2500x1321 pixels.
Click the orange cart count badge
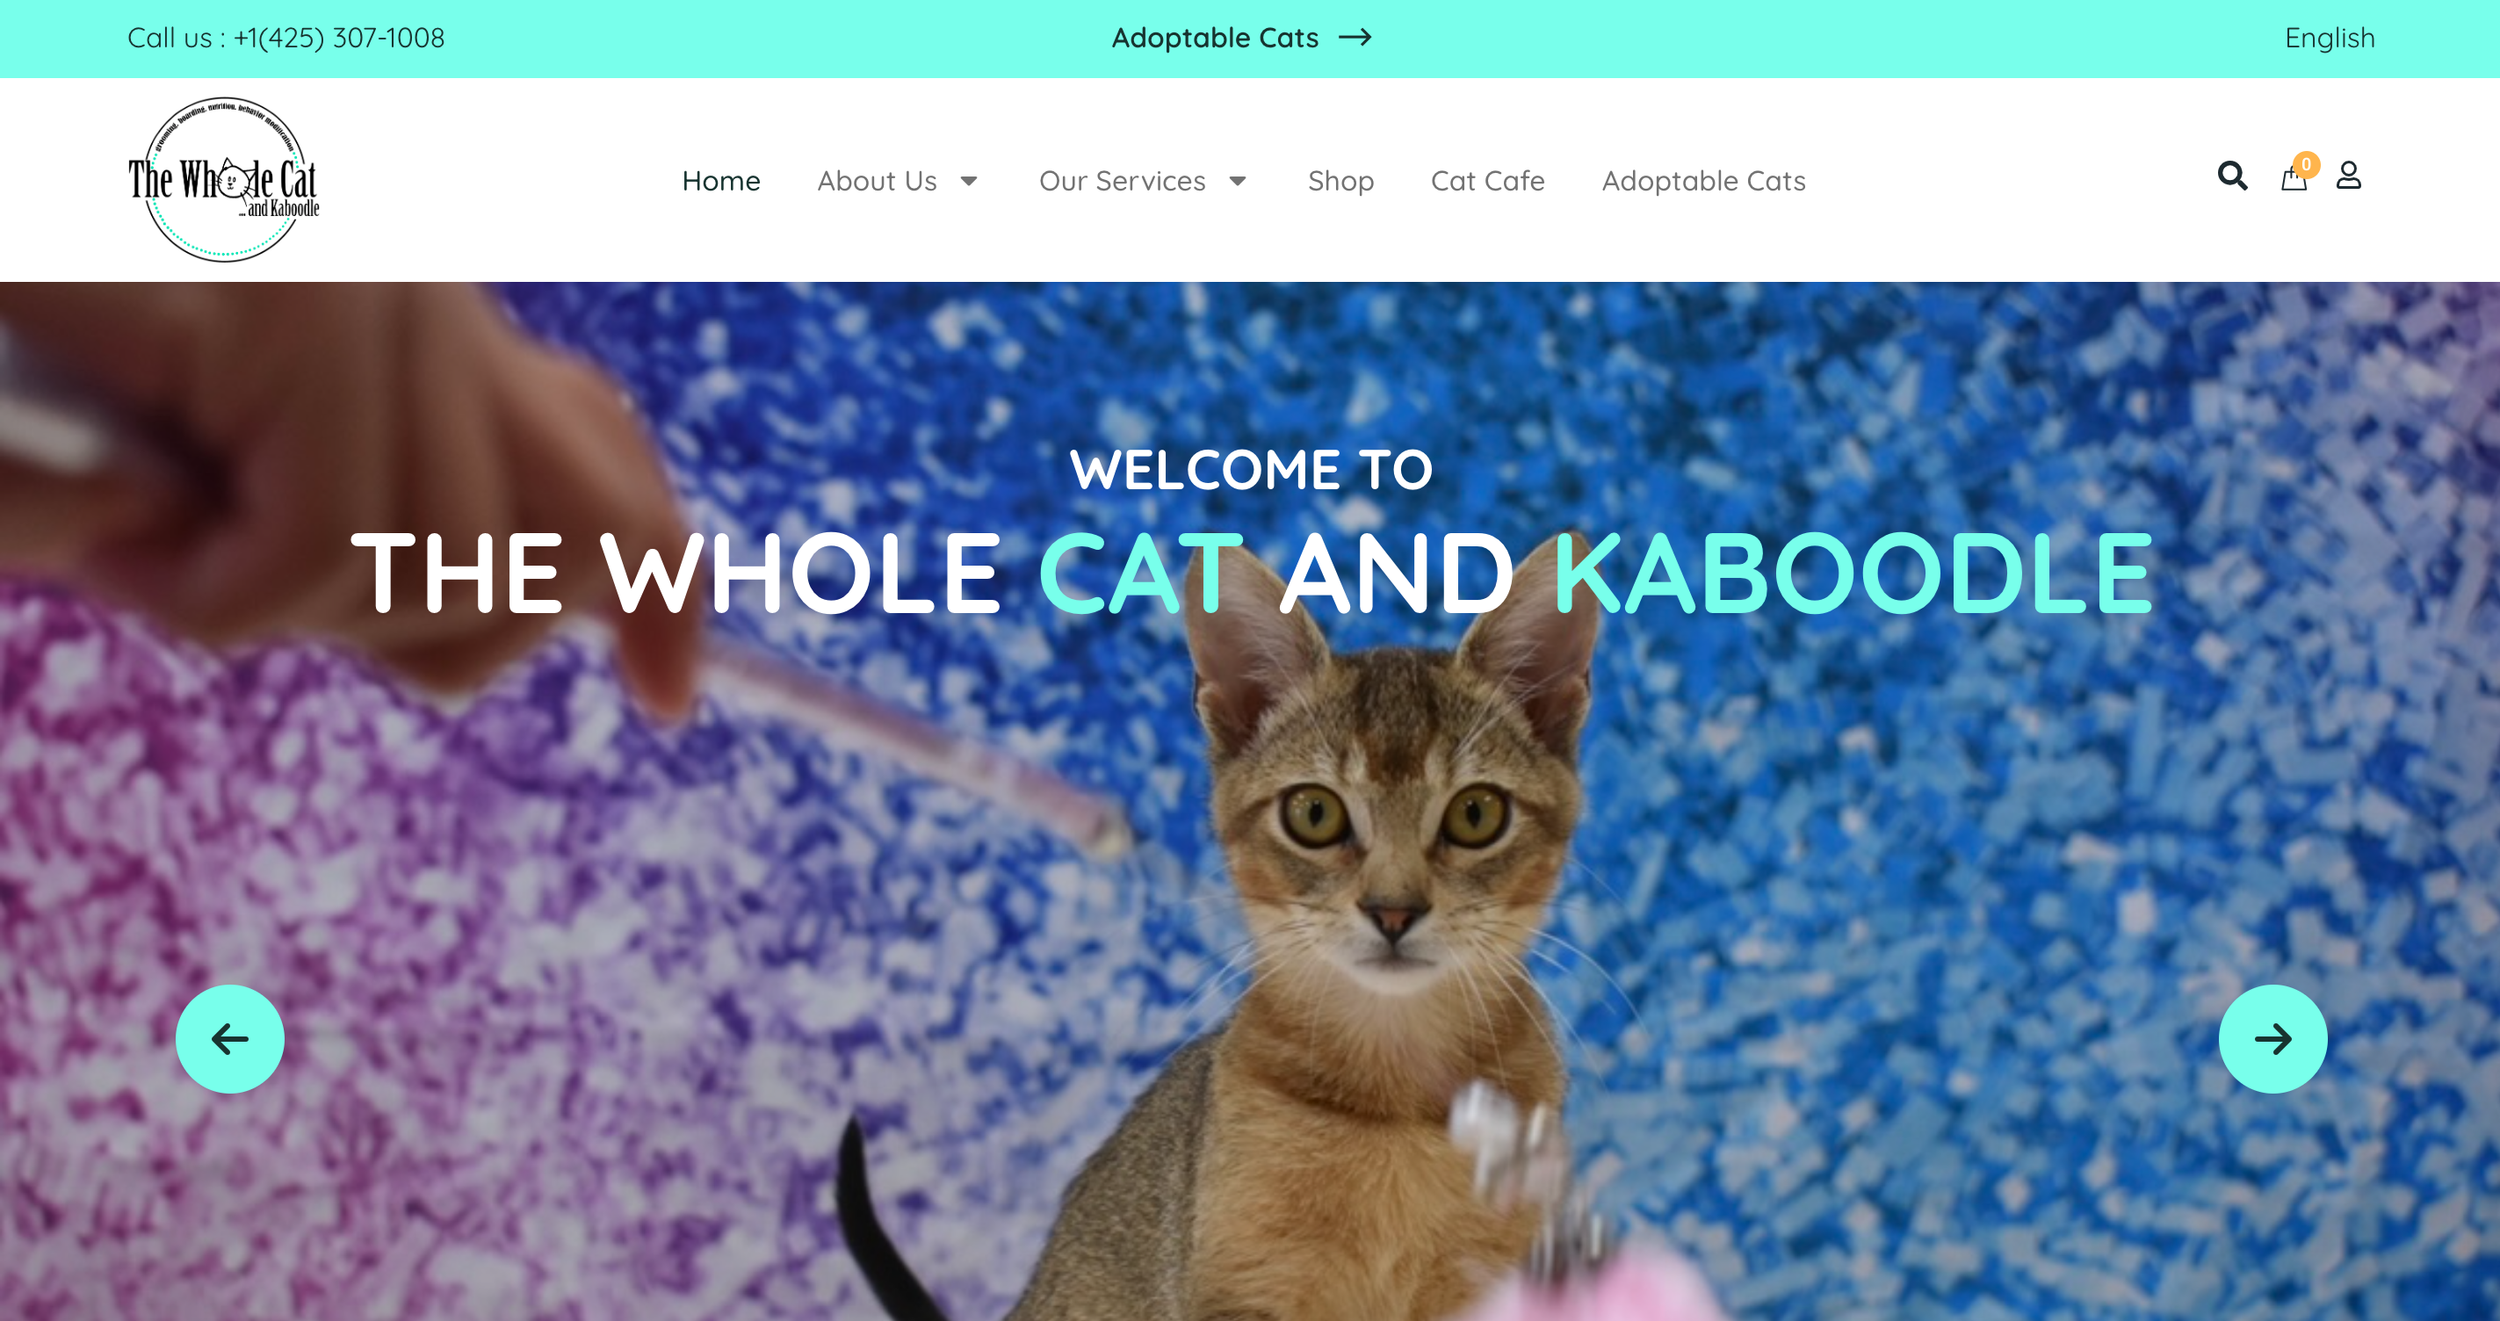point(2306,164)
